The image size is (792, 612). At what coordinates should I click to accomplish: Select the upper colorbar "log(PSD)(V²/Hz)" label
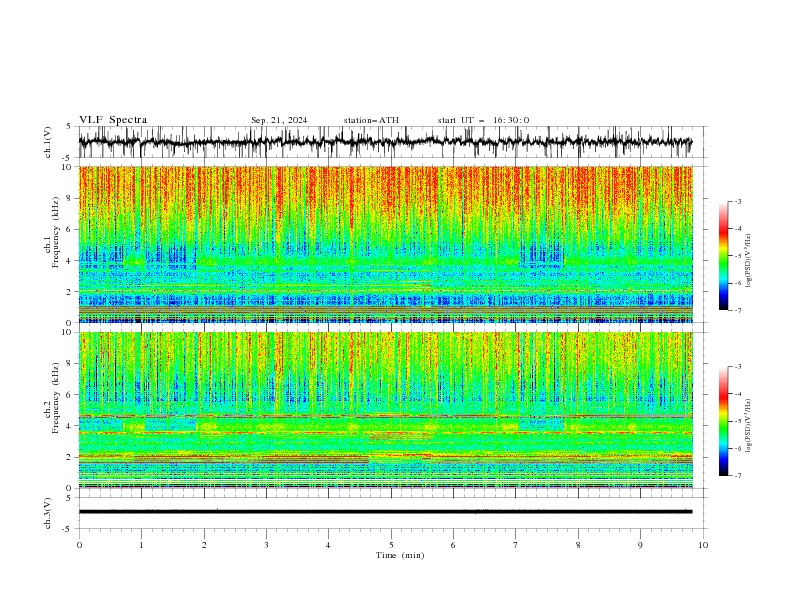coord(749,261)
